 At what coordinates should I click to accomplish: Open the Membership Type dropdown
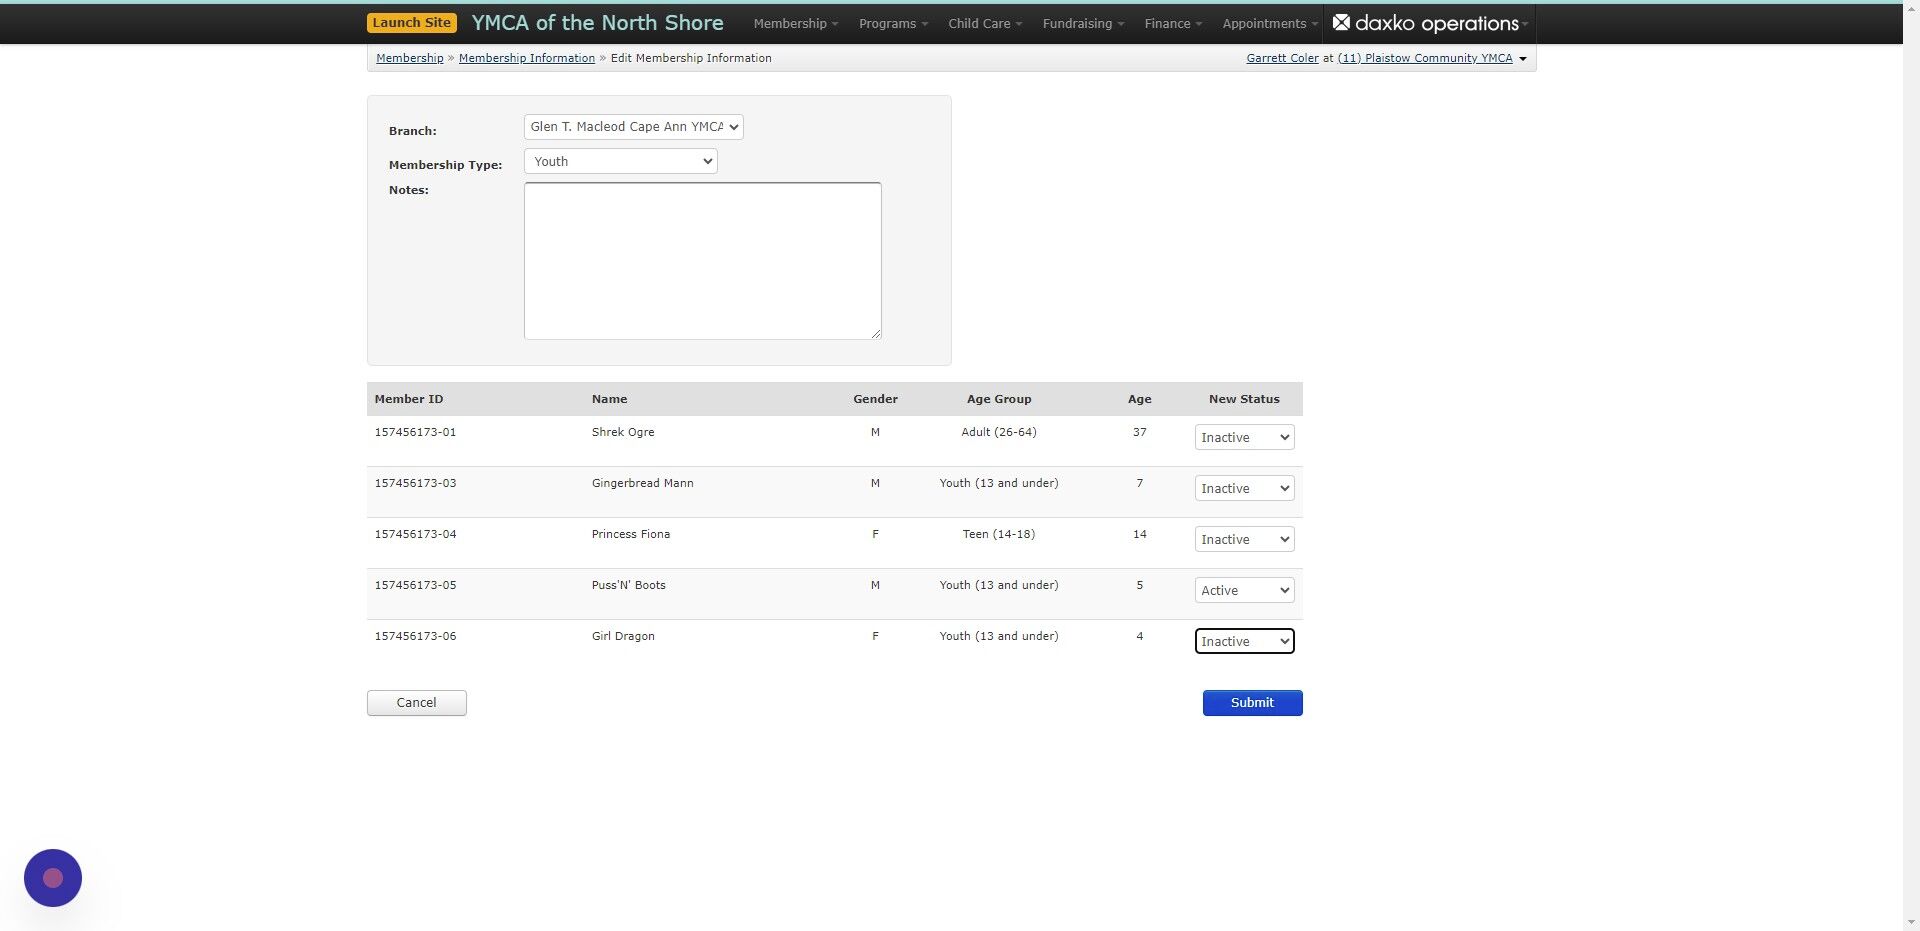click(x=619, y=161)
